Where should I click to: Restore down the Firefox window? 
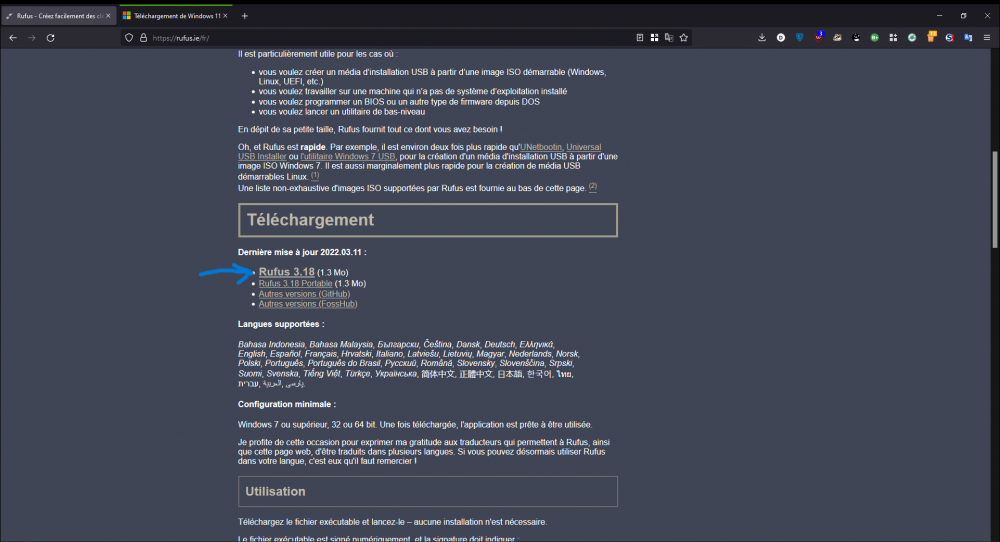(x=964, y=16)
